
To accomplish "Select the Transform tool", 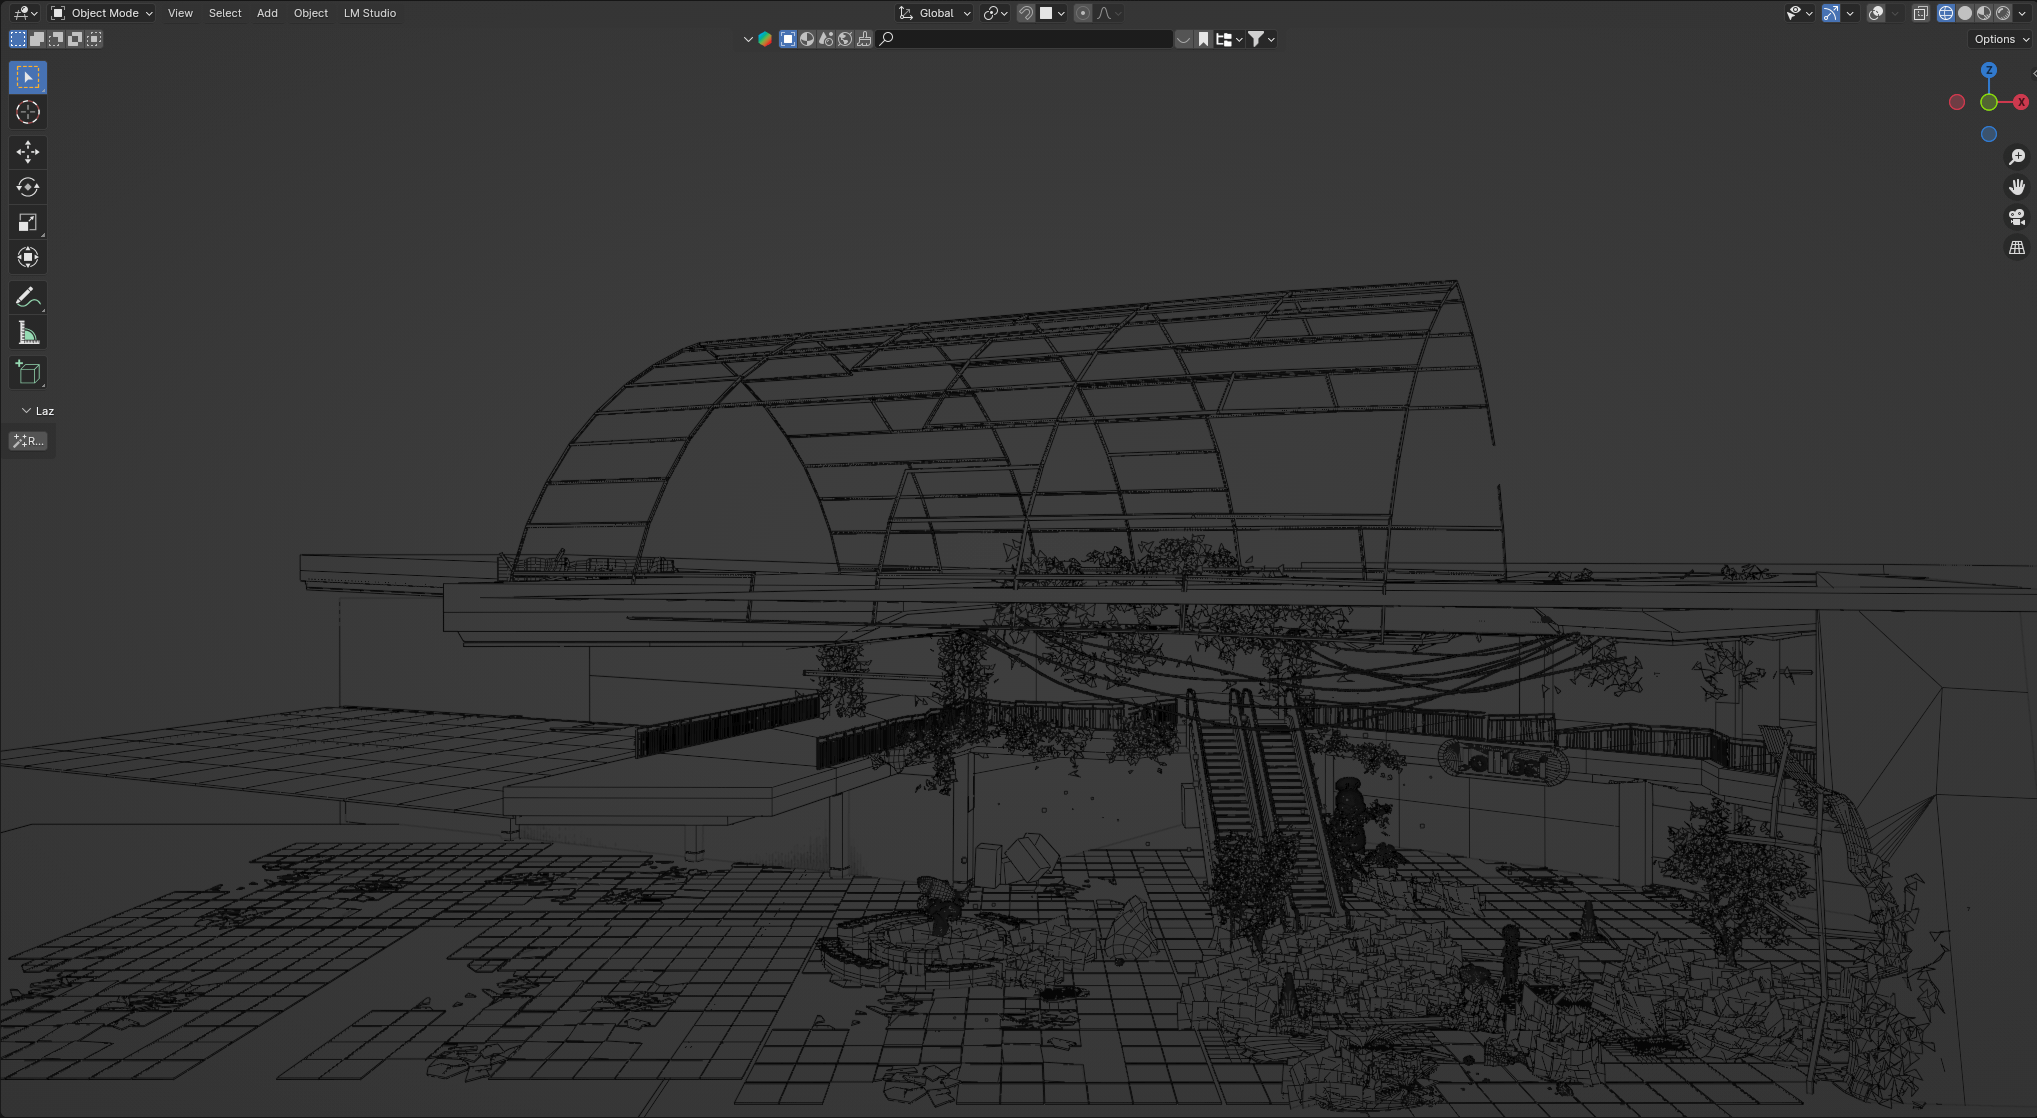I will (x=28, y=257).
